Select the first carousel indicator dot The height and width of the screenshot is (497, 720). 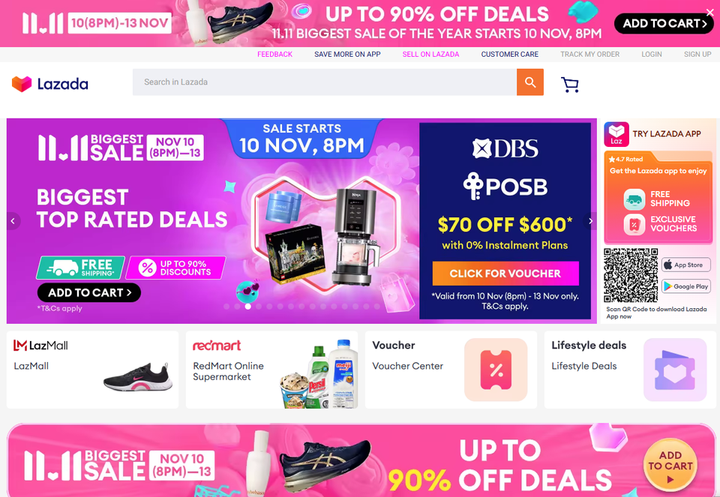click(226, 306)
